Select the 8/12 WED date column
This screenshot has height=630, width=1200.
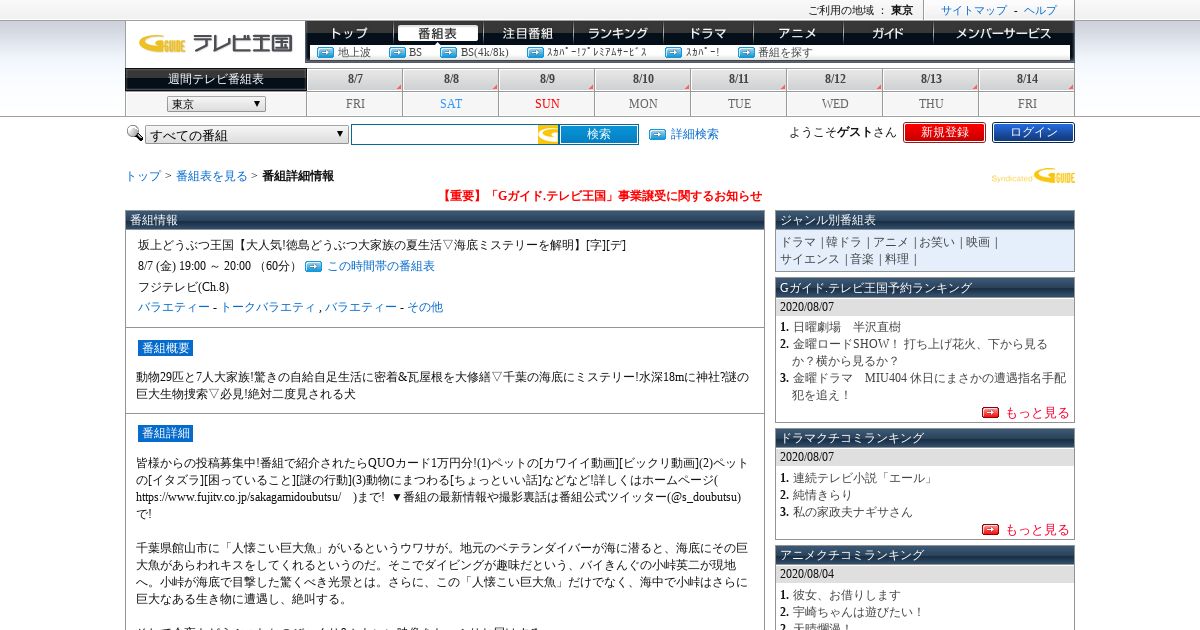835,92
